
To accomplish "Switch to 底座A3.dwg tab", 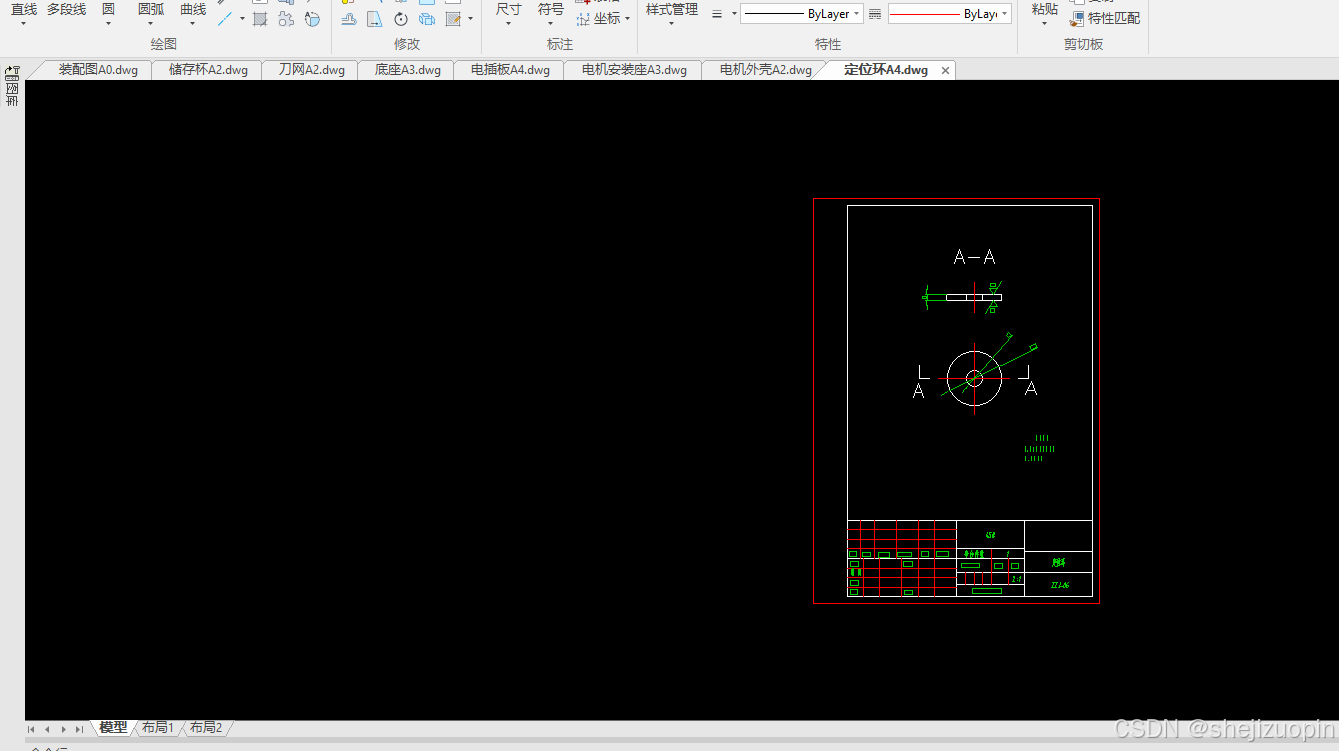I will pyautogui.click(x=408, y=70).
